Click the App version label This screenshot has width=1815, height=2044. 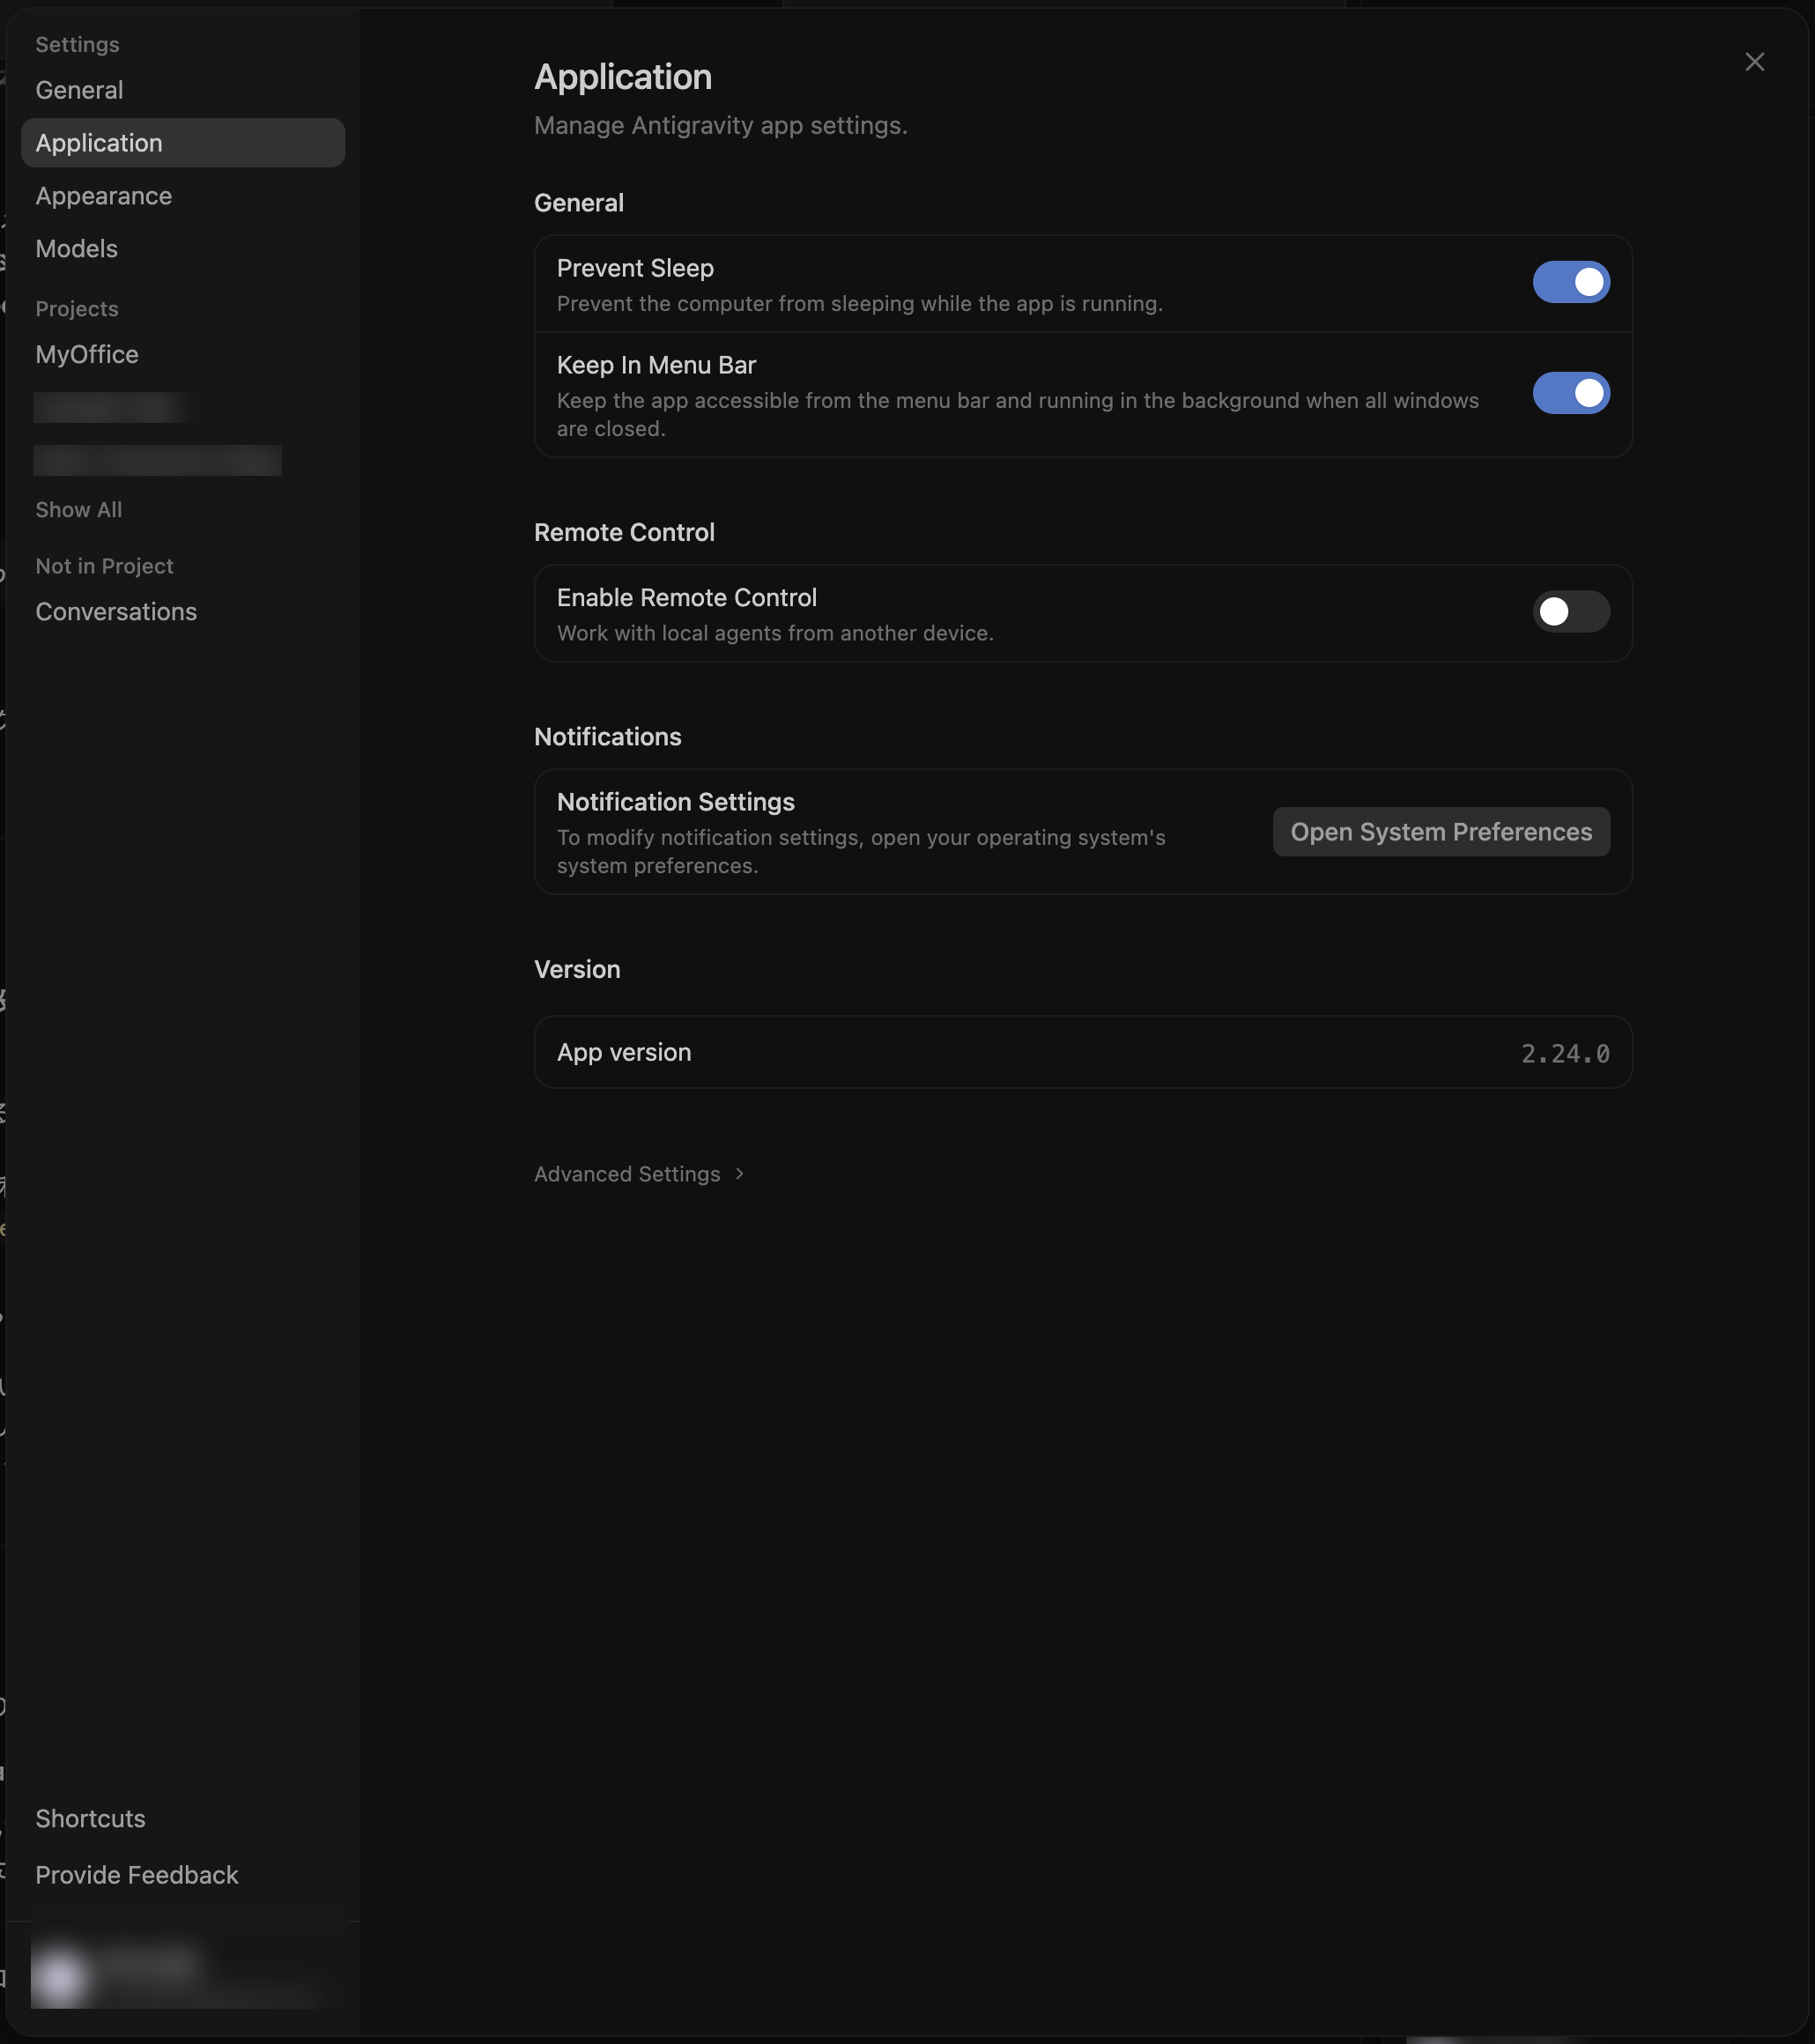tap(624, 1052)
